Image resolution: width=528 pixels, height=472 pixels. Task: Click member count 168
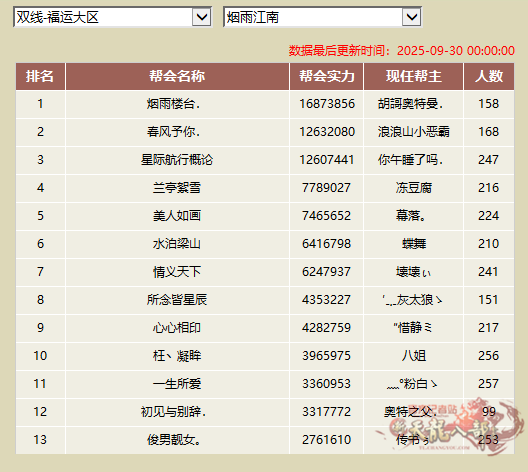pyautogui.click(x=489, y=132)
